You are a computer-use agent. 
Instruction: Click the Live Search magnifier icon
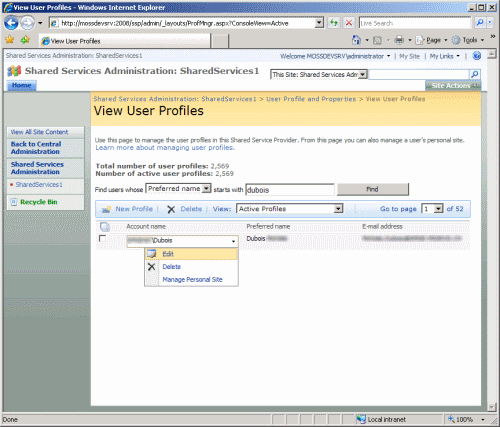click(x=480, y=23)
